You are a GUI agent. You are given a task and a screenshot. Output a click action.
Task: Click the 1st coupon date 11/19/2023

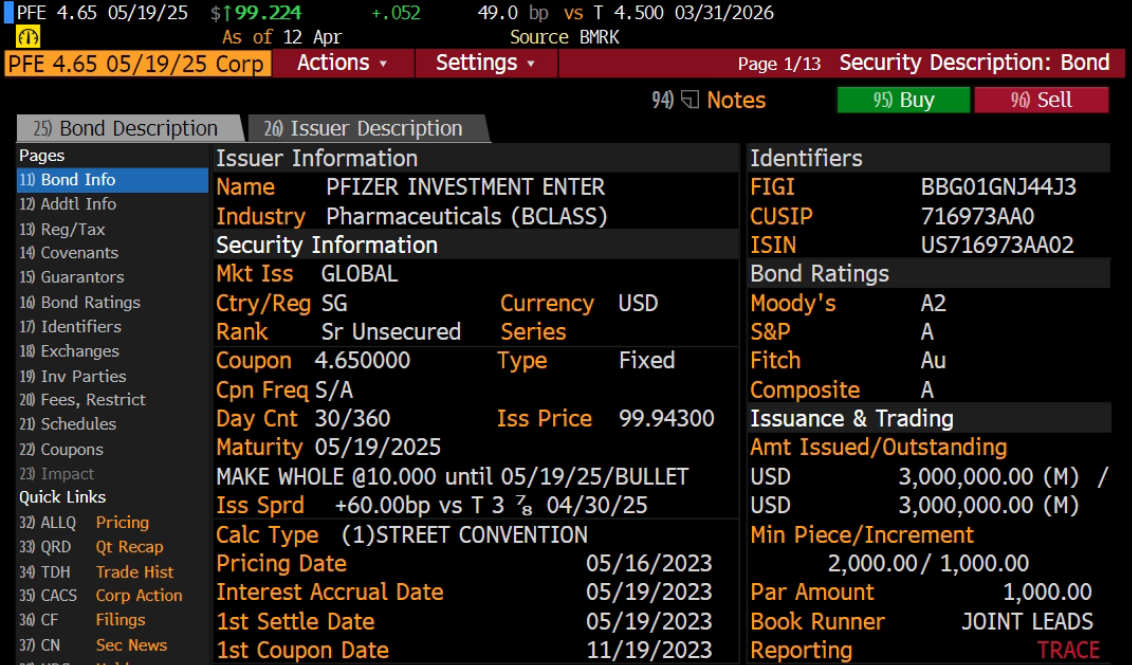[649, 651]
